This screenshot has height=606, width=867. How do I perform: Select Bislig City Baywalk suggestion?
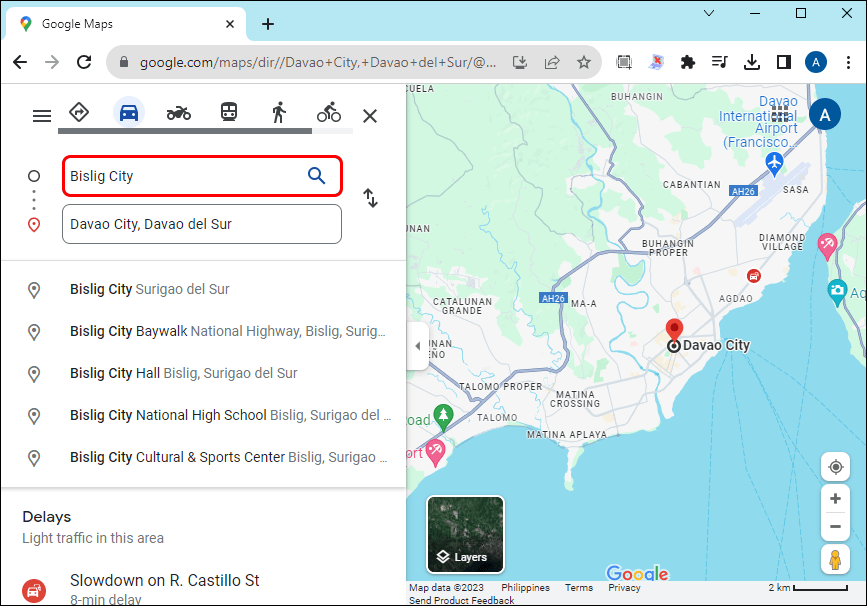tap(203, 331)
